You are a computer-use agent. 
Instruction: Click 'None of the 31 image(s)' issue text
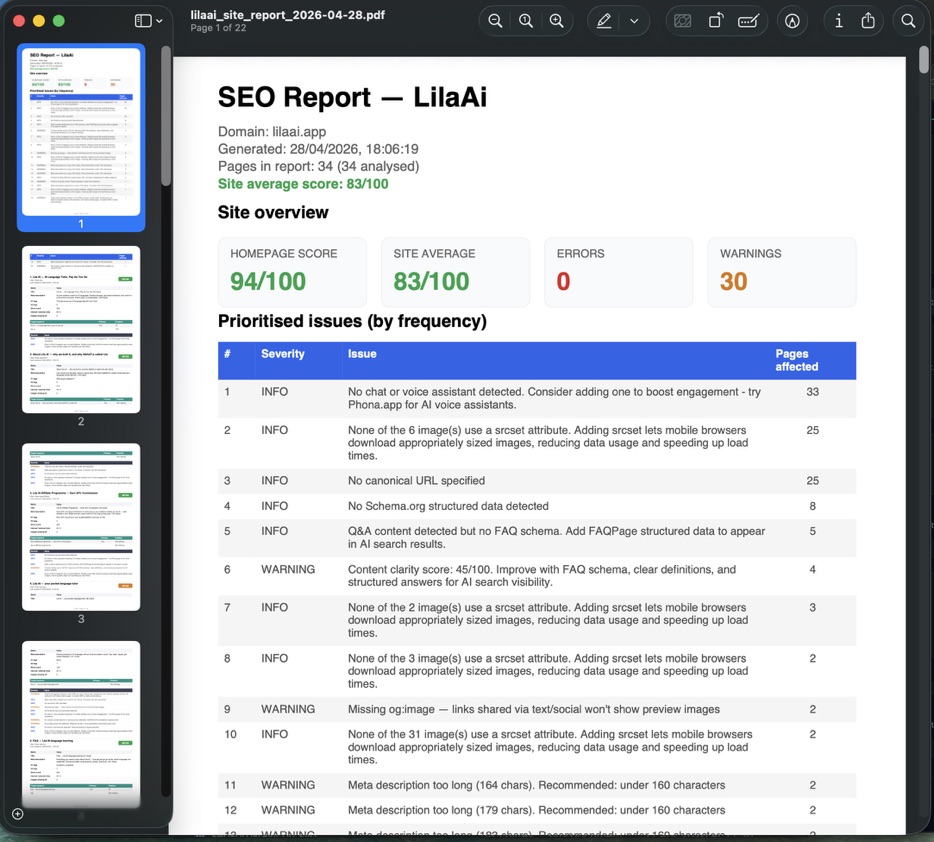(550, 747)
